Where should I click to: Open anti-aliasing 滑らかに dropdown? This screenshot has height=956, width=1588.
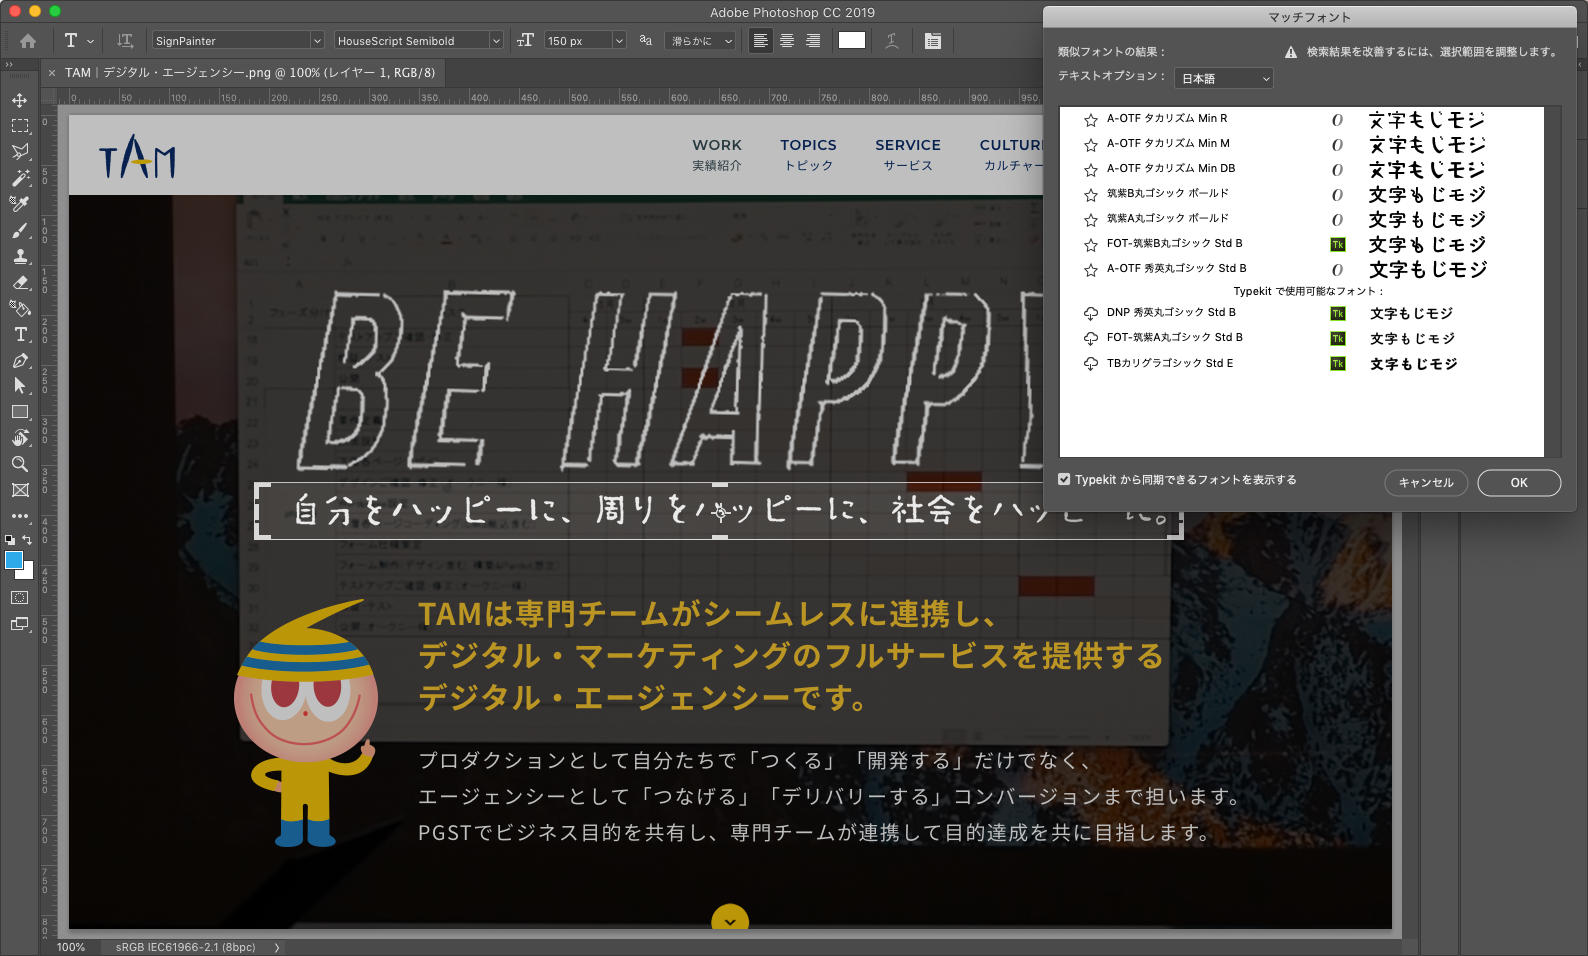pos(700,41)
